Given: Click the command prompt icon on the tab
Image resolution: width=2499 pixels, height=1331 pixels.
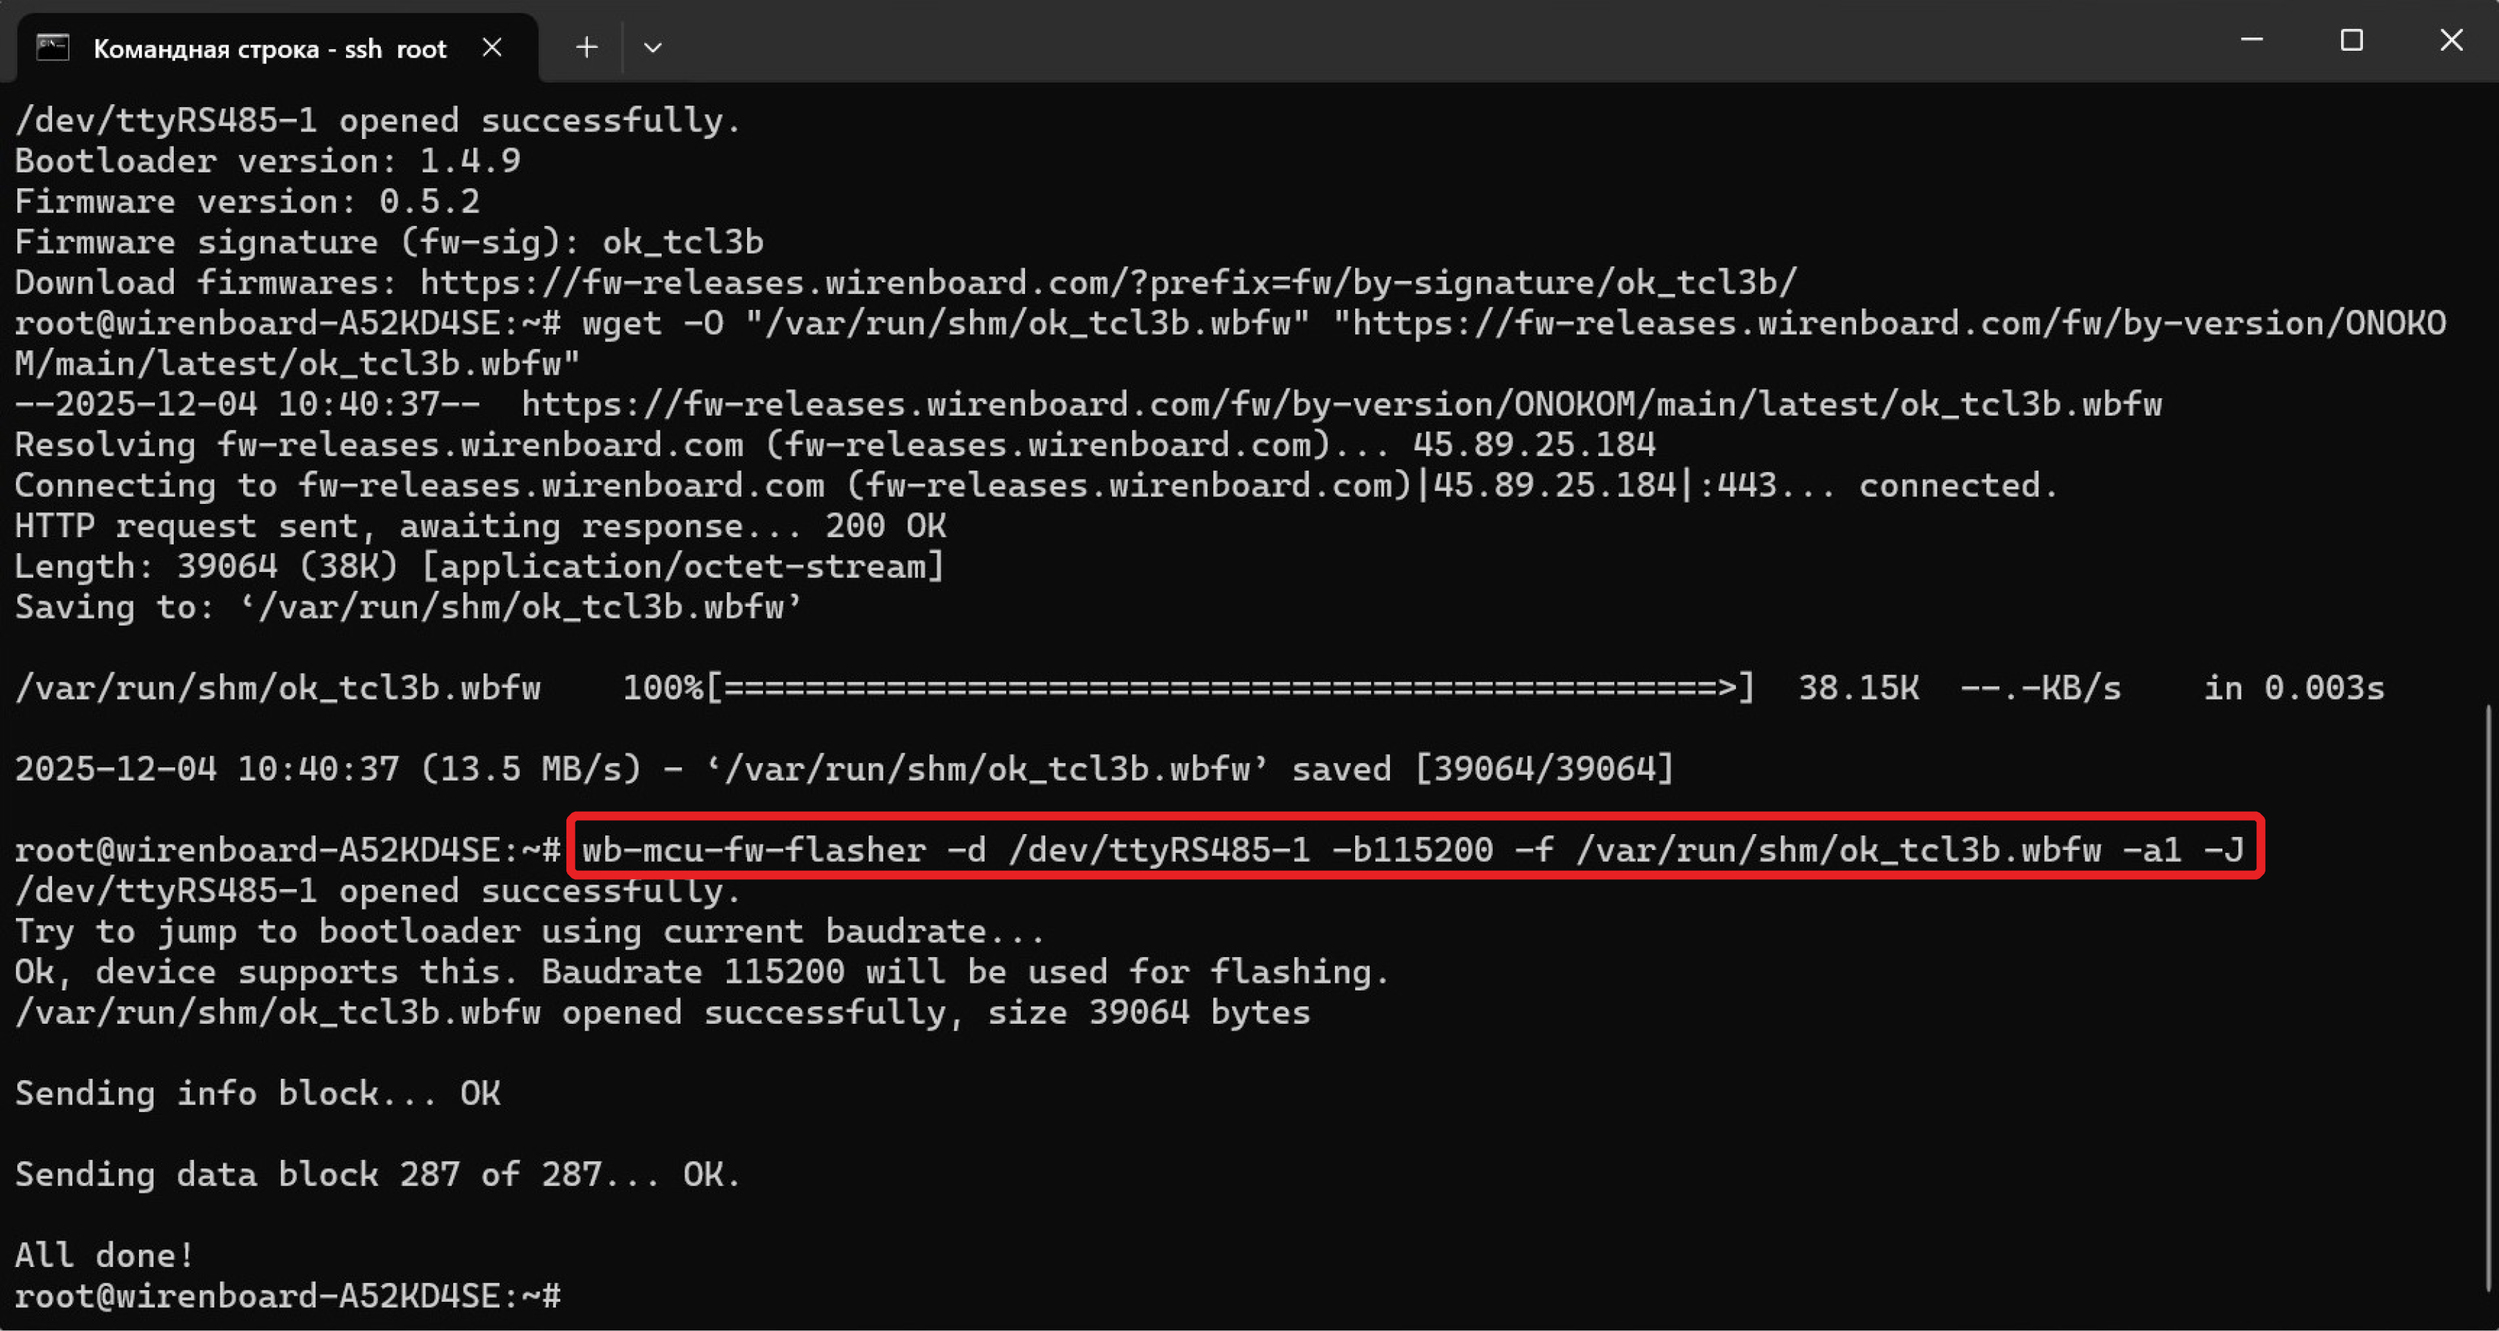Looking at the screenshot, I should [x=52, y=47].
